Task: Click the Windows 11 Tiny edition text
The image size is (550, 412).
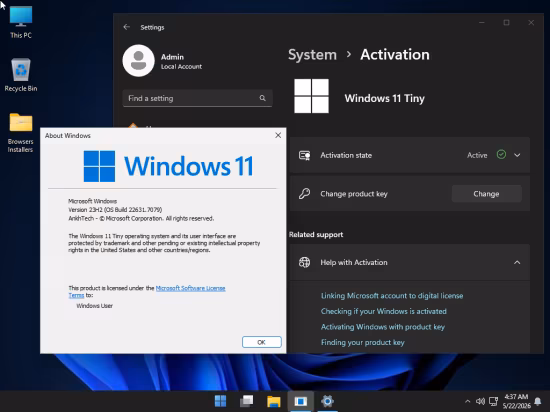Action: pos(384,98)
